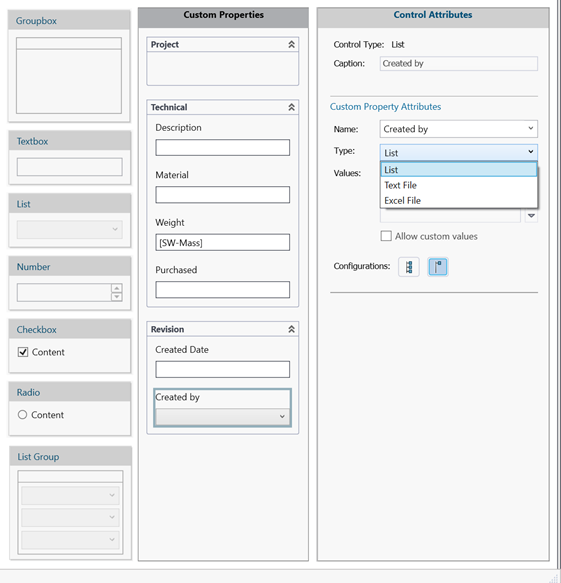Click the Weight field containing SW-Mass
This screenshot has width=561, height=583.
pos(222,242)
